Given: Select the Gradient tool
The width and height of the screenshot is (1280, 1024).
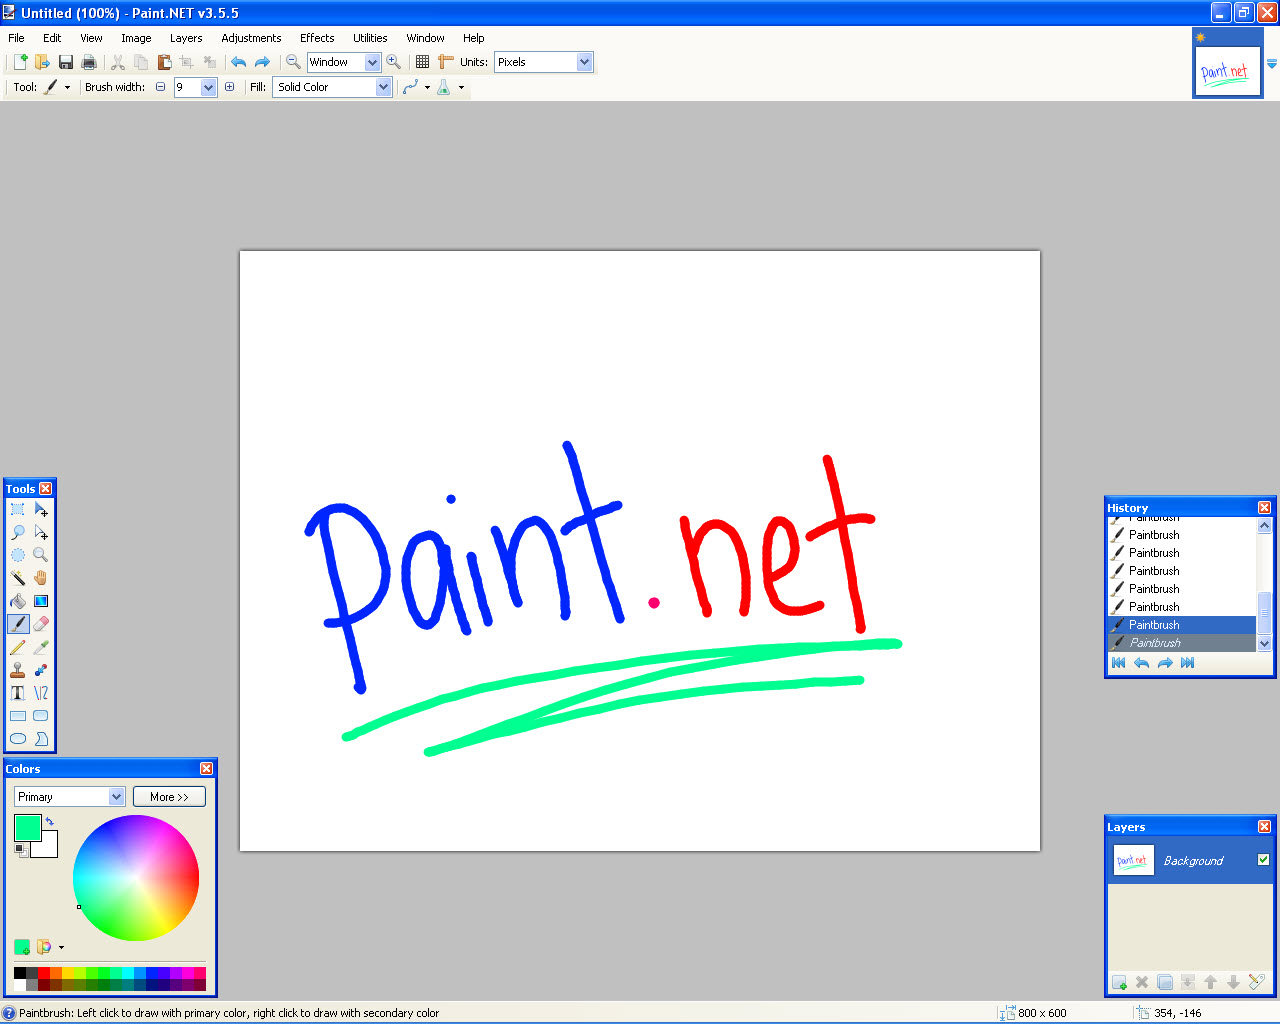Looking at the screenshot, I should 41,601.
